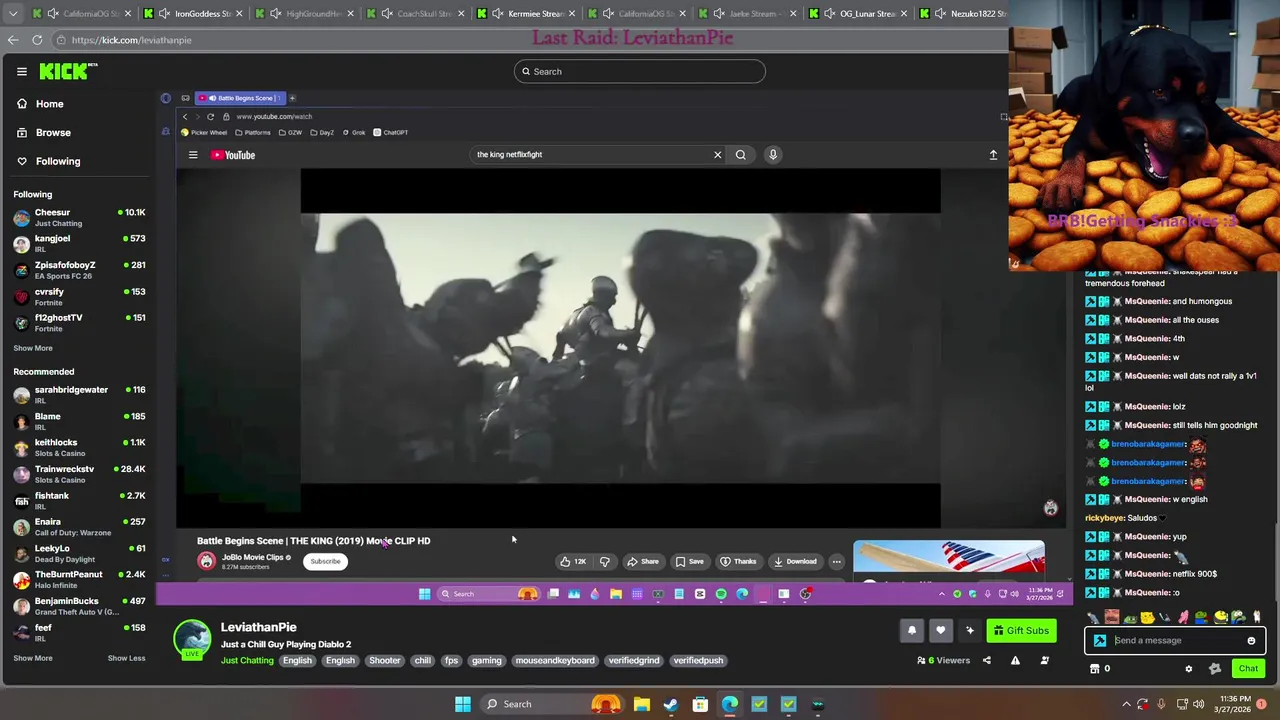Open Following in the Kick sidebar
Viewport: 1280px width, 720px height.
58,161
